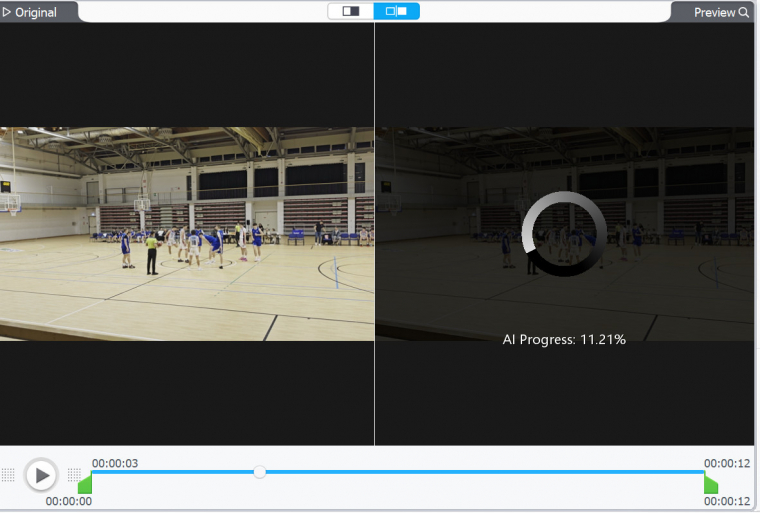This screenshot has width=760, height=513.
Task: Click the dotted grip right of play button
Action: click(74, 475)
